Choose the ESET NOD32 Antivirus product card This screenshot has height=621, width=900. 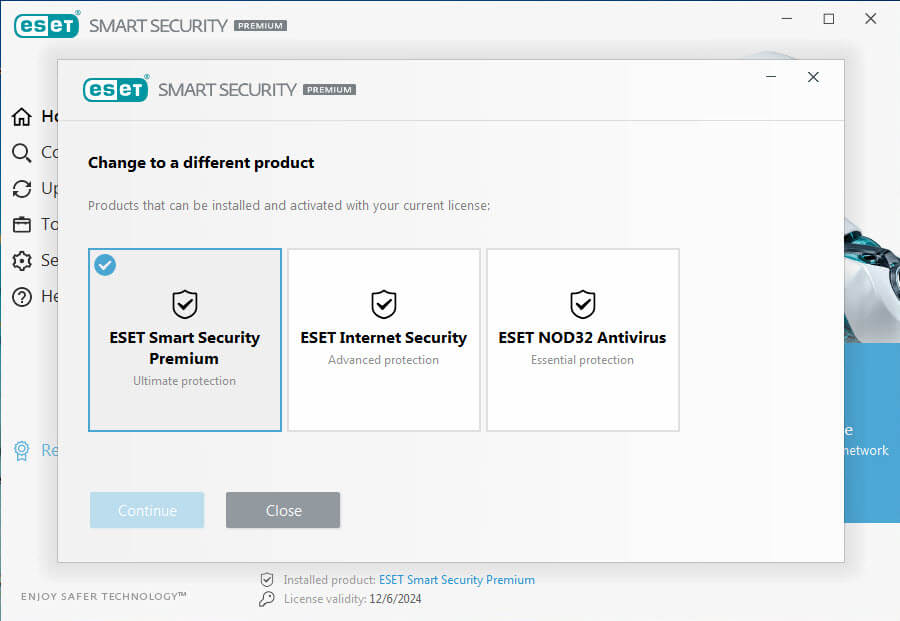[583, 340]
